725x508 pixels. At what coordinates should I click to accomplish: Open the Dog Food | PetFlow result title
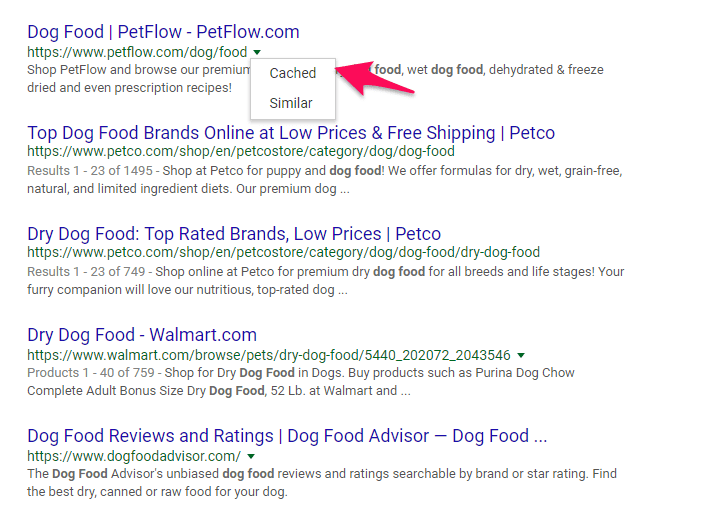163,32
